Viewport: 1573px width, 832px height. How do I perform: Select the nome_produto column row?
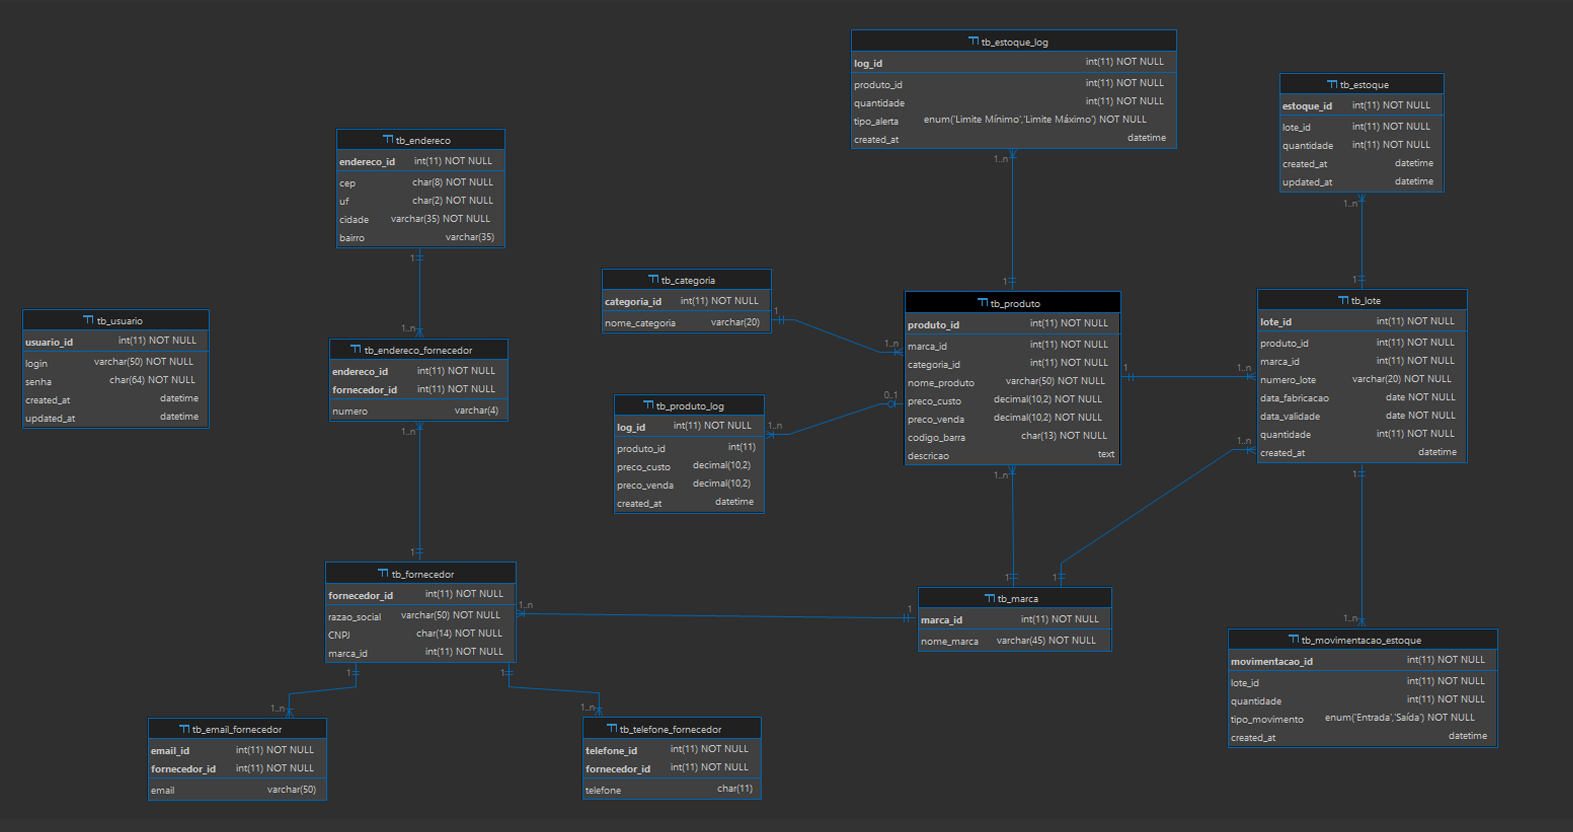click(x=1012, y=382)
